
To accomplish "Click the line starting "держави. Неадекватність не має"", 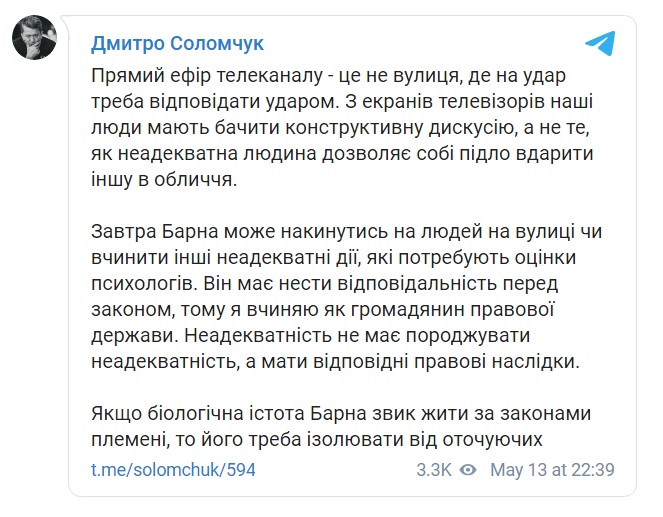I will 311,336.
